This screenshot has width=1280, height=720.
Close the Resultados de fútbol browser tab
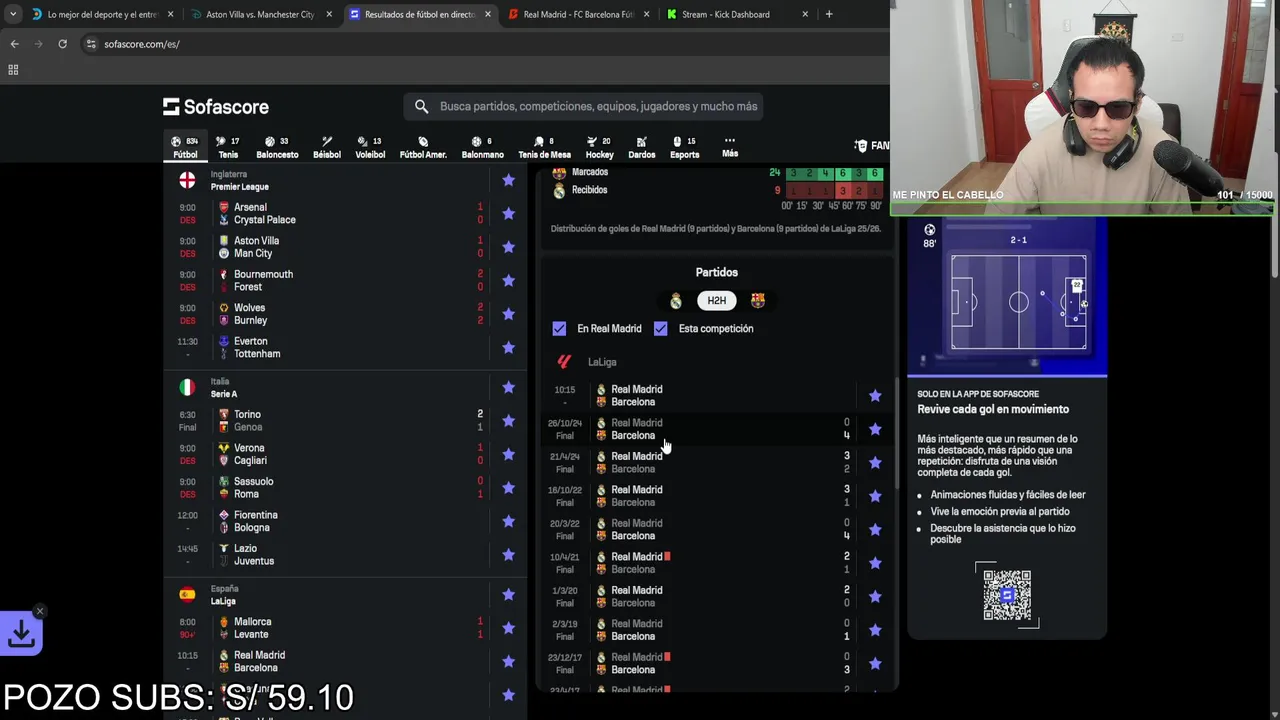pyautogui.click(x=488, y=15)
